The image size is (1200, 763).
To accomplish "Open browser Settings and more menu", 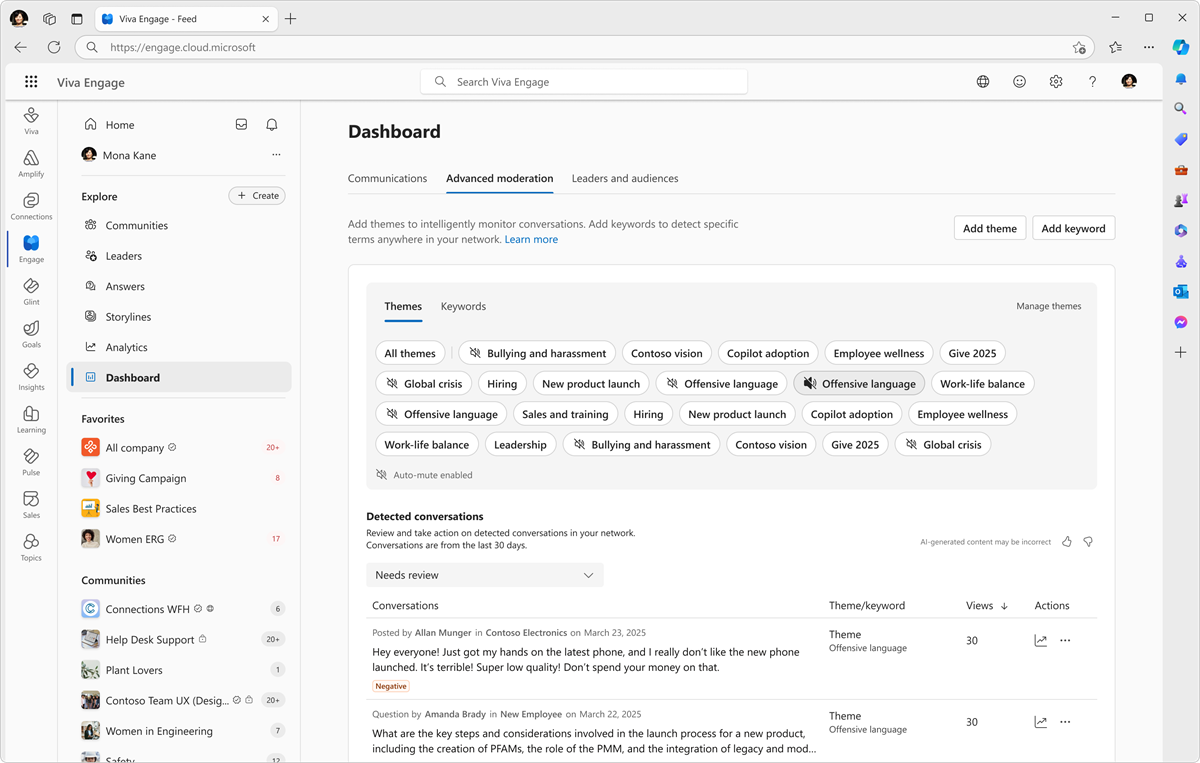I will click(1149, 47).
